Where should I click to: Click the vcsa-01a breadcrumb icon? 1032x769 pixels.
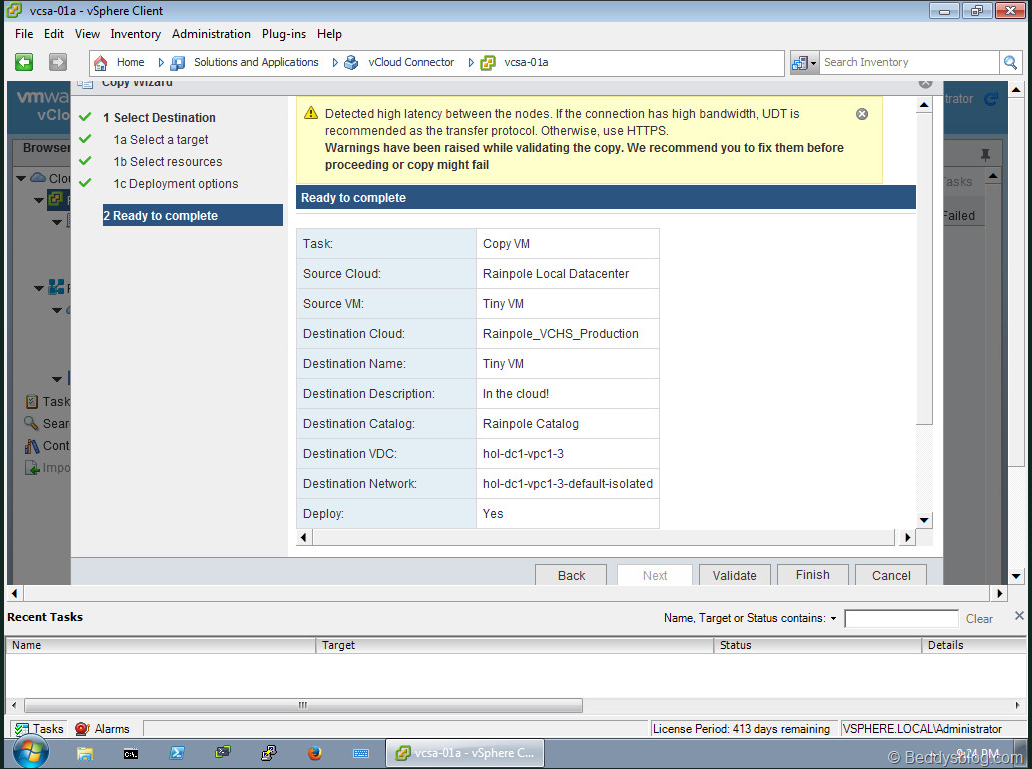488,63
